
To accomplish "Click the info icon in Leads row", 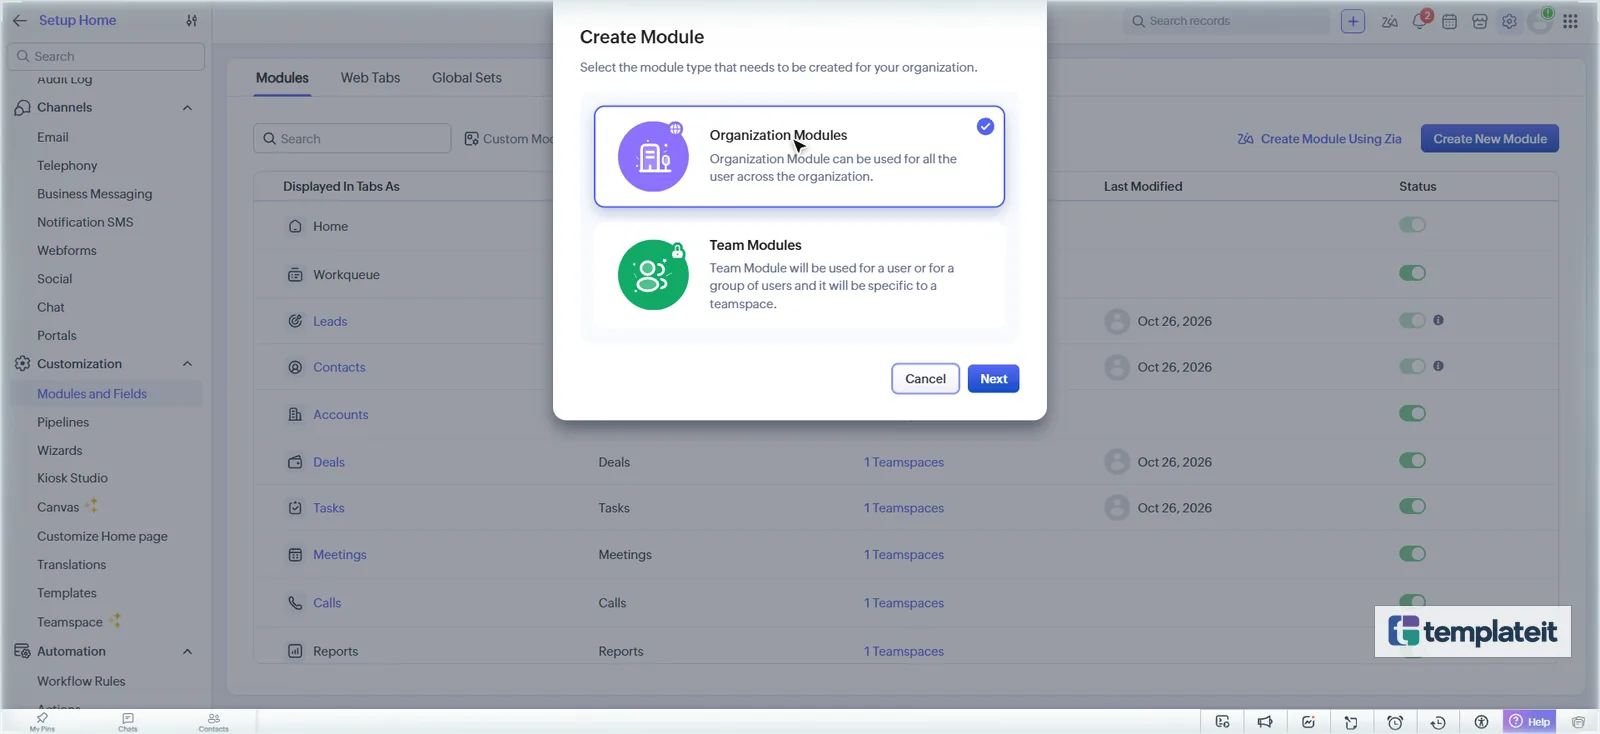I will [1438, 320].
